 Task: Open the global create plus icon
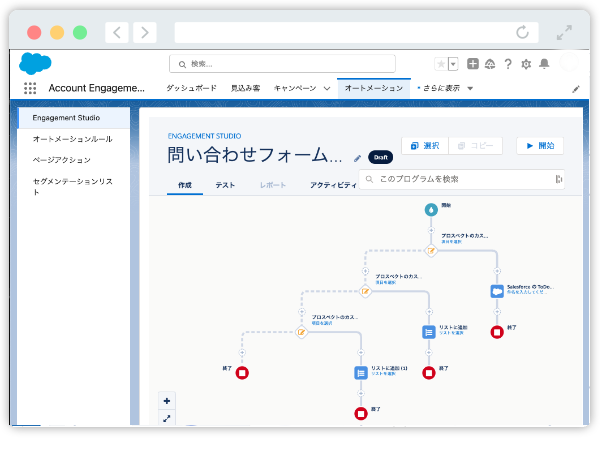(x=473, y=64)
